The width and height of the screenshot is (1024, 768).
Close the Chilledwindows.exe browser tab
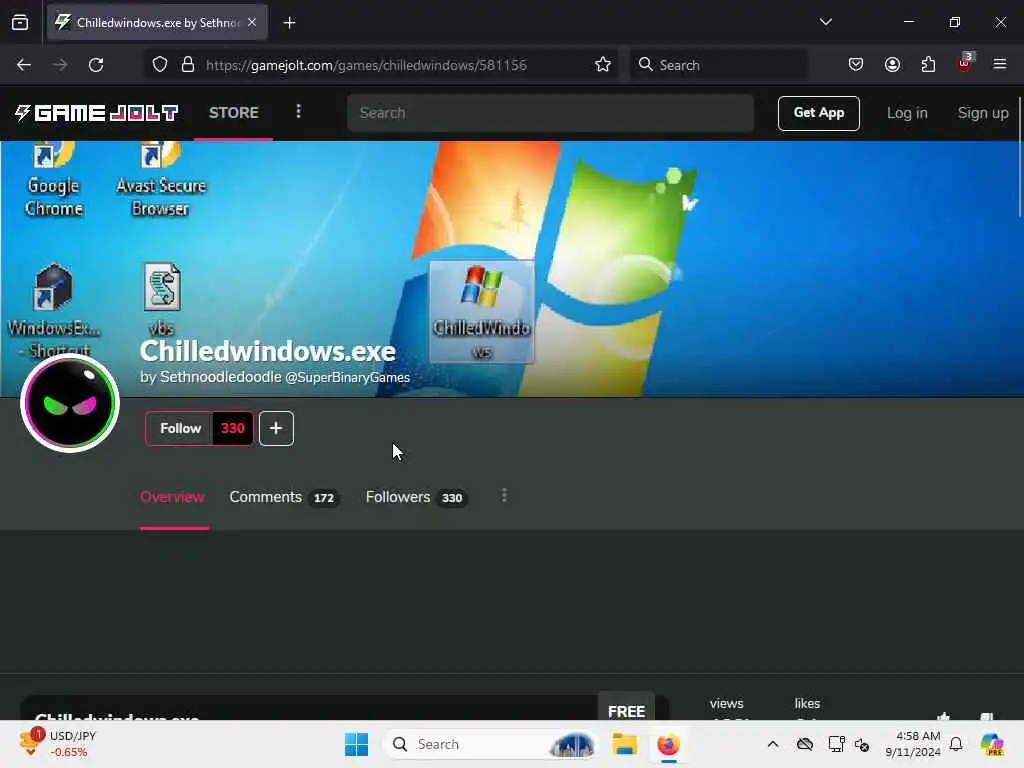[252, 23]
